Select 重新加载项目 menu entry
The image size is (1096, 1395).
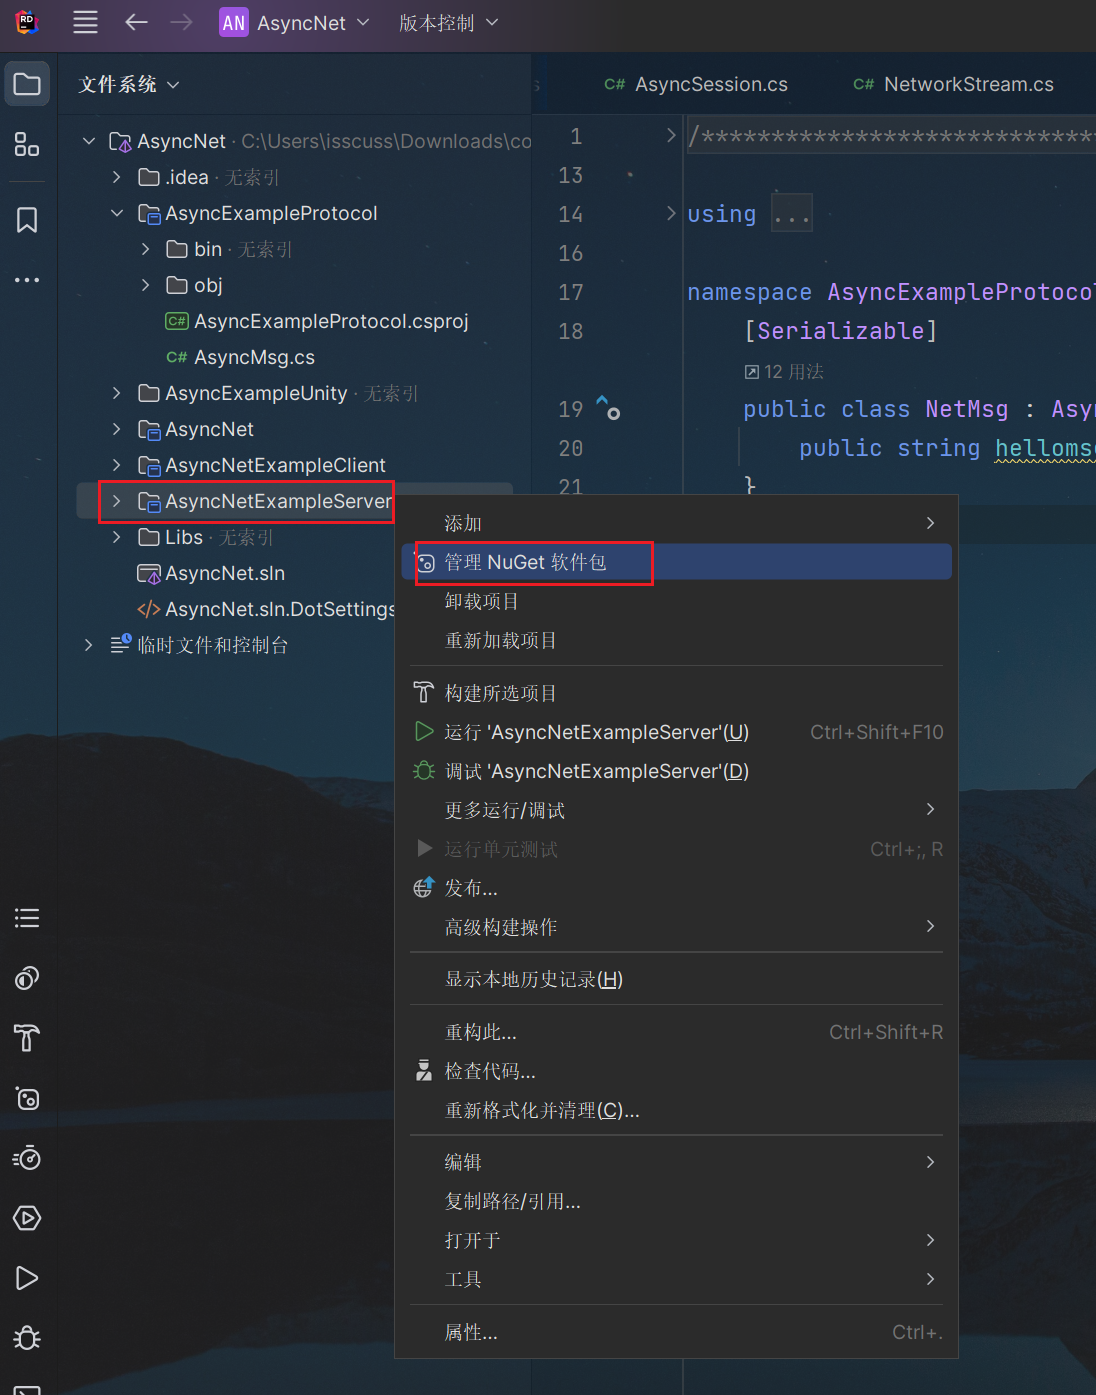tap(677, 640)
